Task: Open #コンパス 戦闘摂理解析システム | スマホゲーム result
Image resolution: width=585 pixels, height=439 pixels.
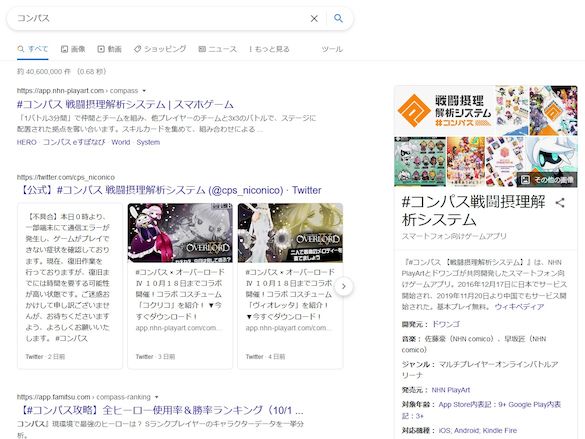Action: click(125, 104)
